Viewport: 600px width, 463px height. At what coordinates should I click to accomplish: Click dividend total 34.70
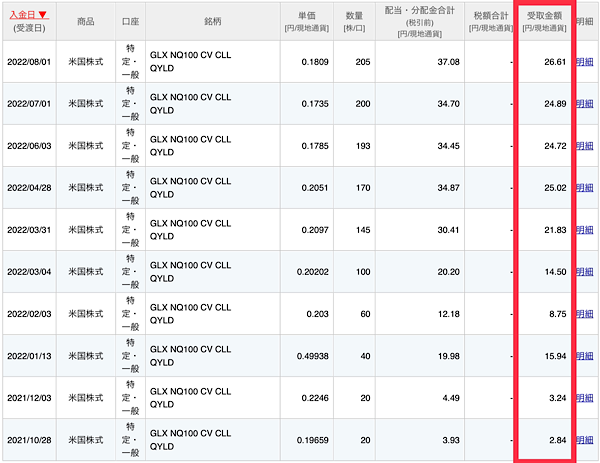tap(448, 104)
